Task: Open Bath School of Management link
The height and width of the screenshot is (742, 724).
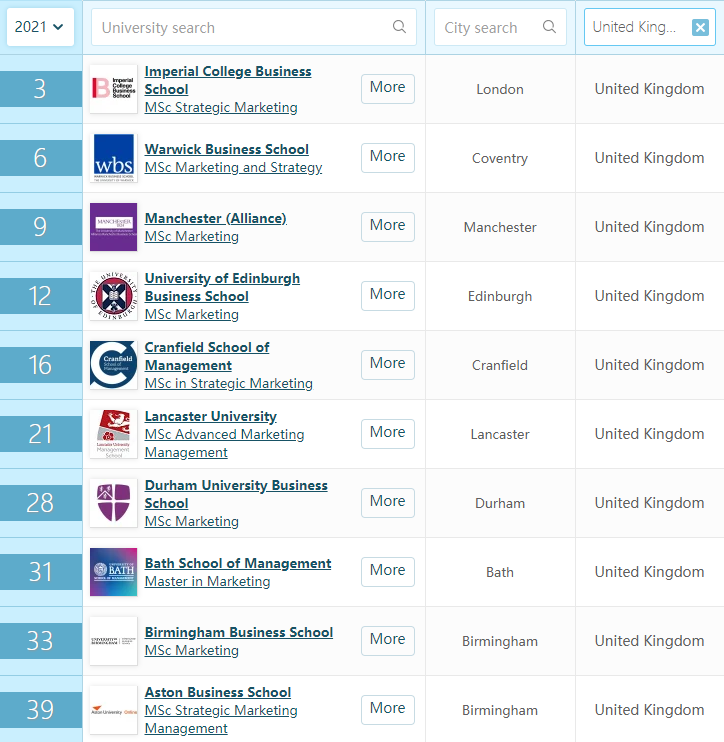Action: pos(238,563)
